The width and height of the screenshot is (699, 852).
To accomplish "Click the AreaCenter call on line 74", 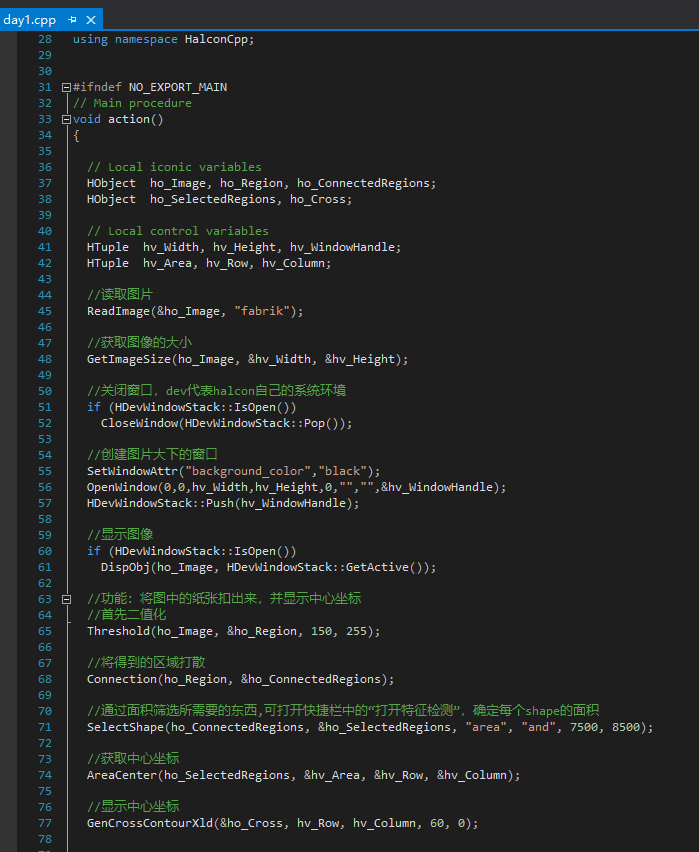I will (x=120, y=775).
